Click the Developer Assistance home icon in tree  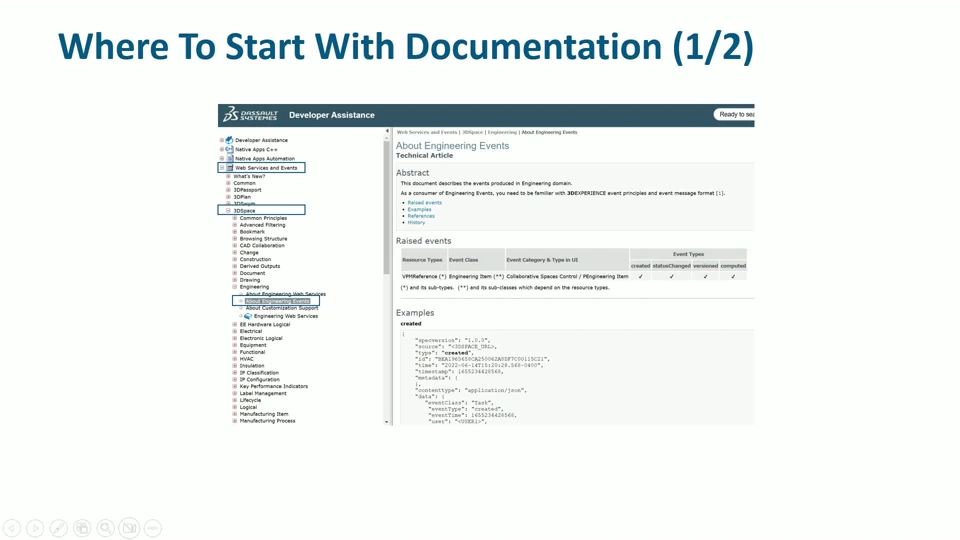230,140
